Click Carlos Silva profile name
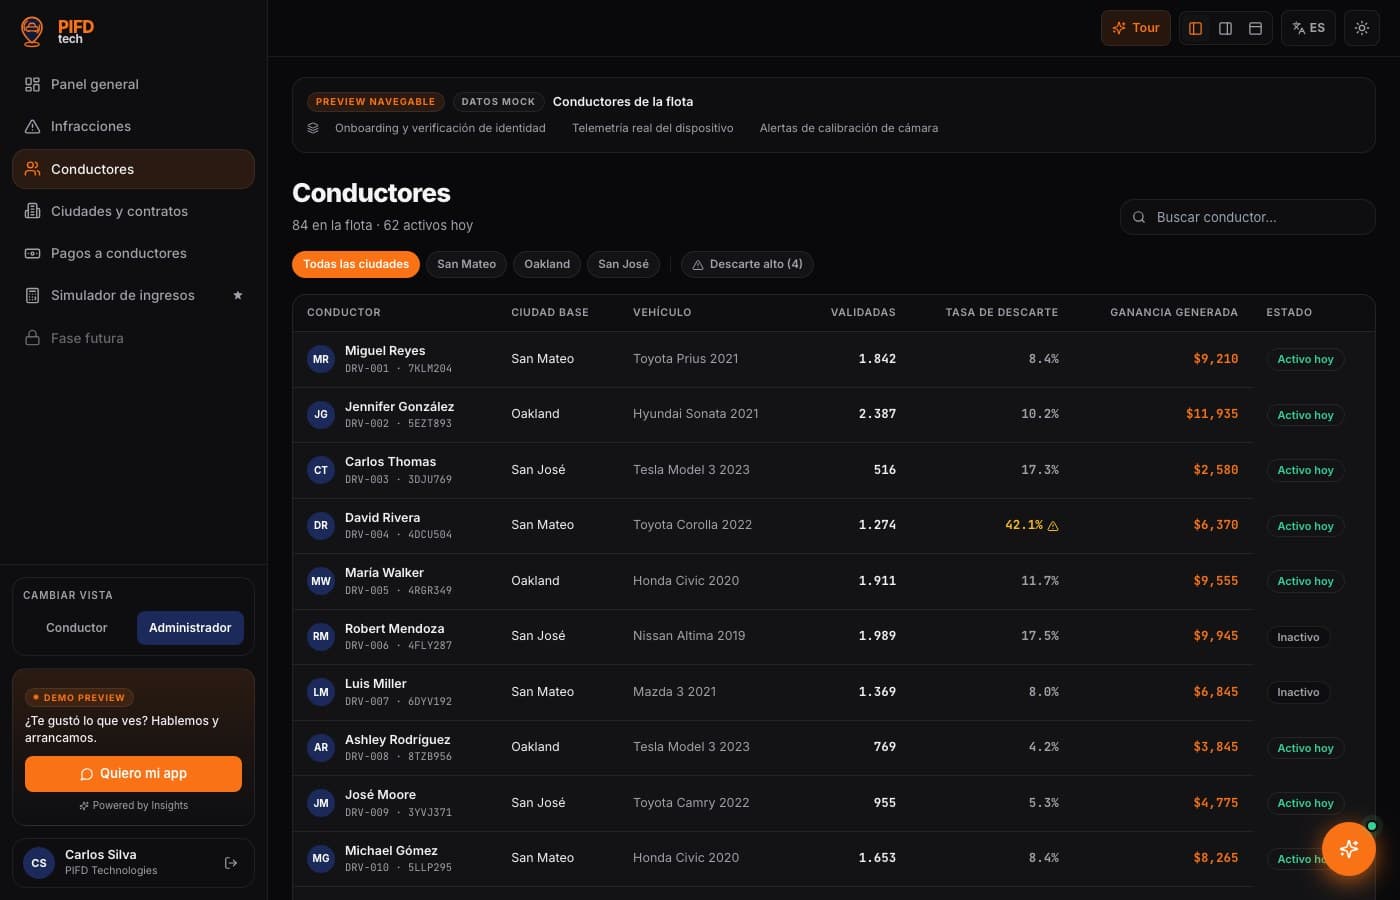 click(x=101, y=855)
